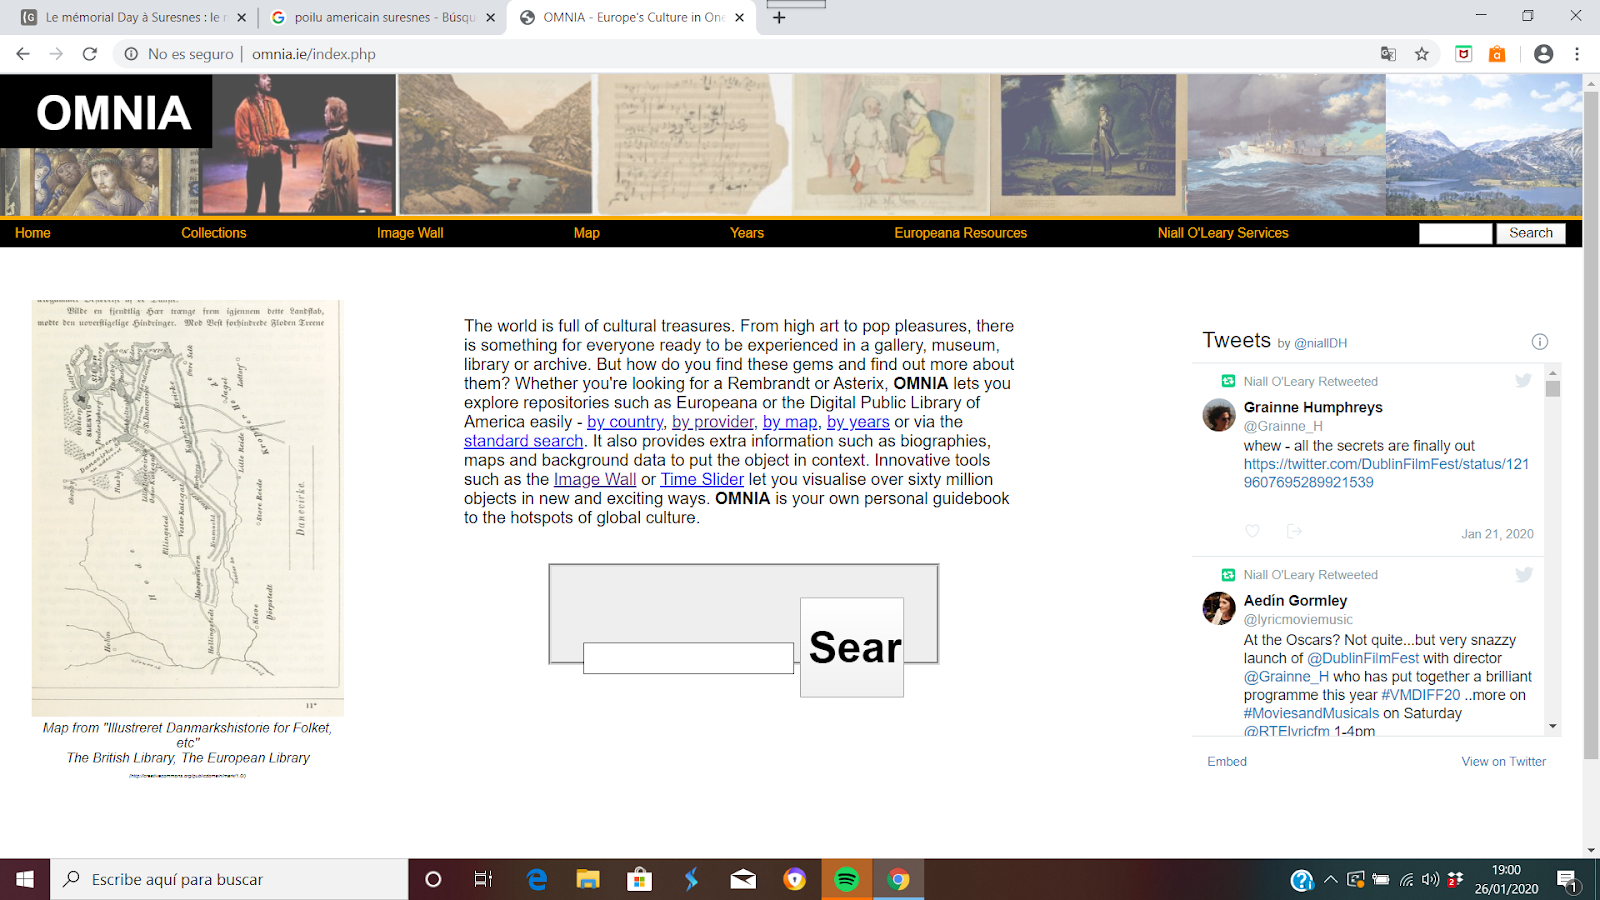Open the volume icon in system tray

click(x=1430, y=880)
